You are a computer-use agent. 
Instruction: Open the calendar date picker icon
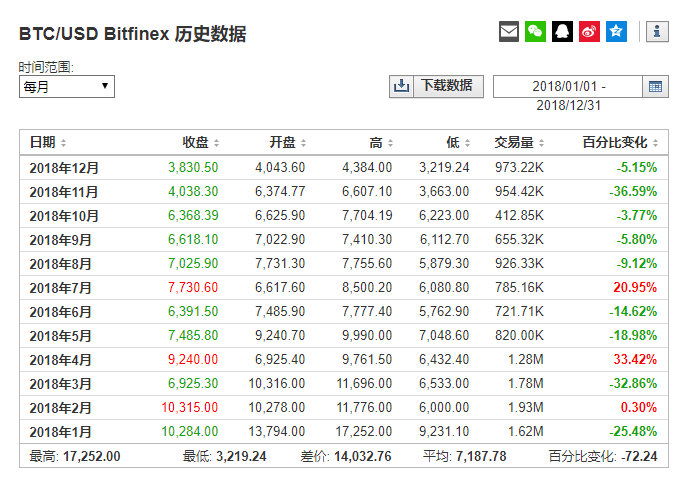[x=655, y=86]
